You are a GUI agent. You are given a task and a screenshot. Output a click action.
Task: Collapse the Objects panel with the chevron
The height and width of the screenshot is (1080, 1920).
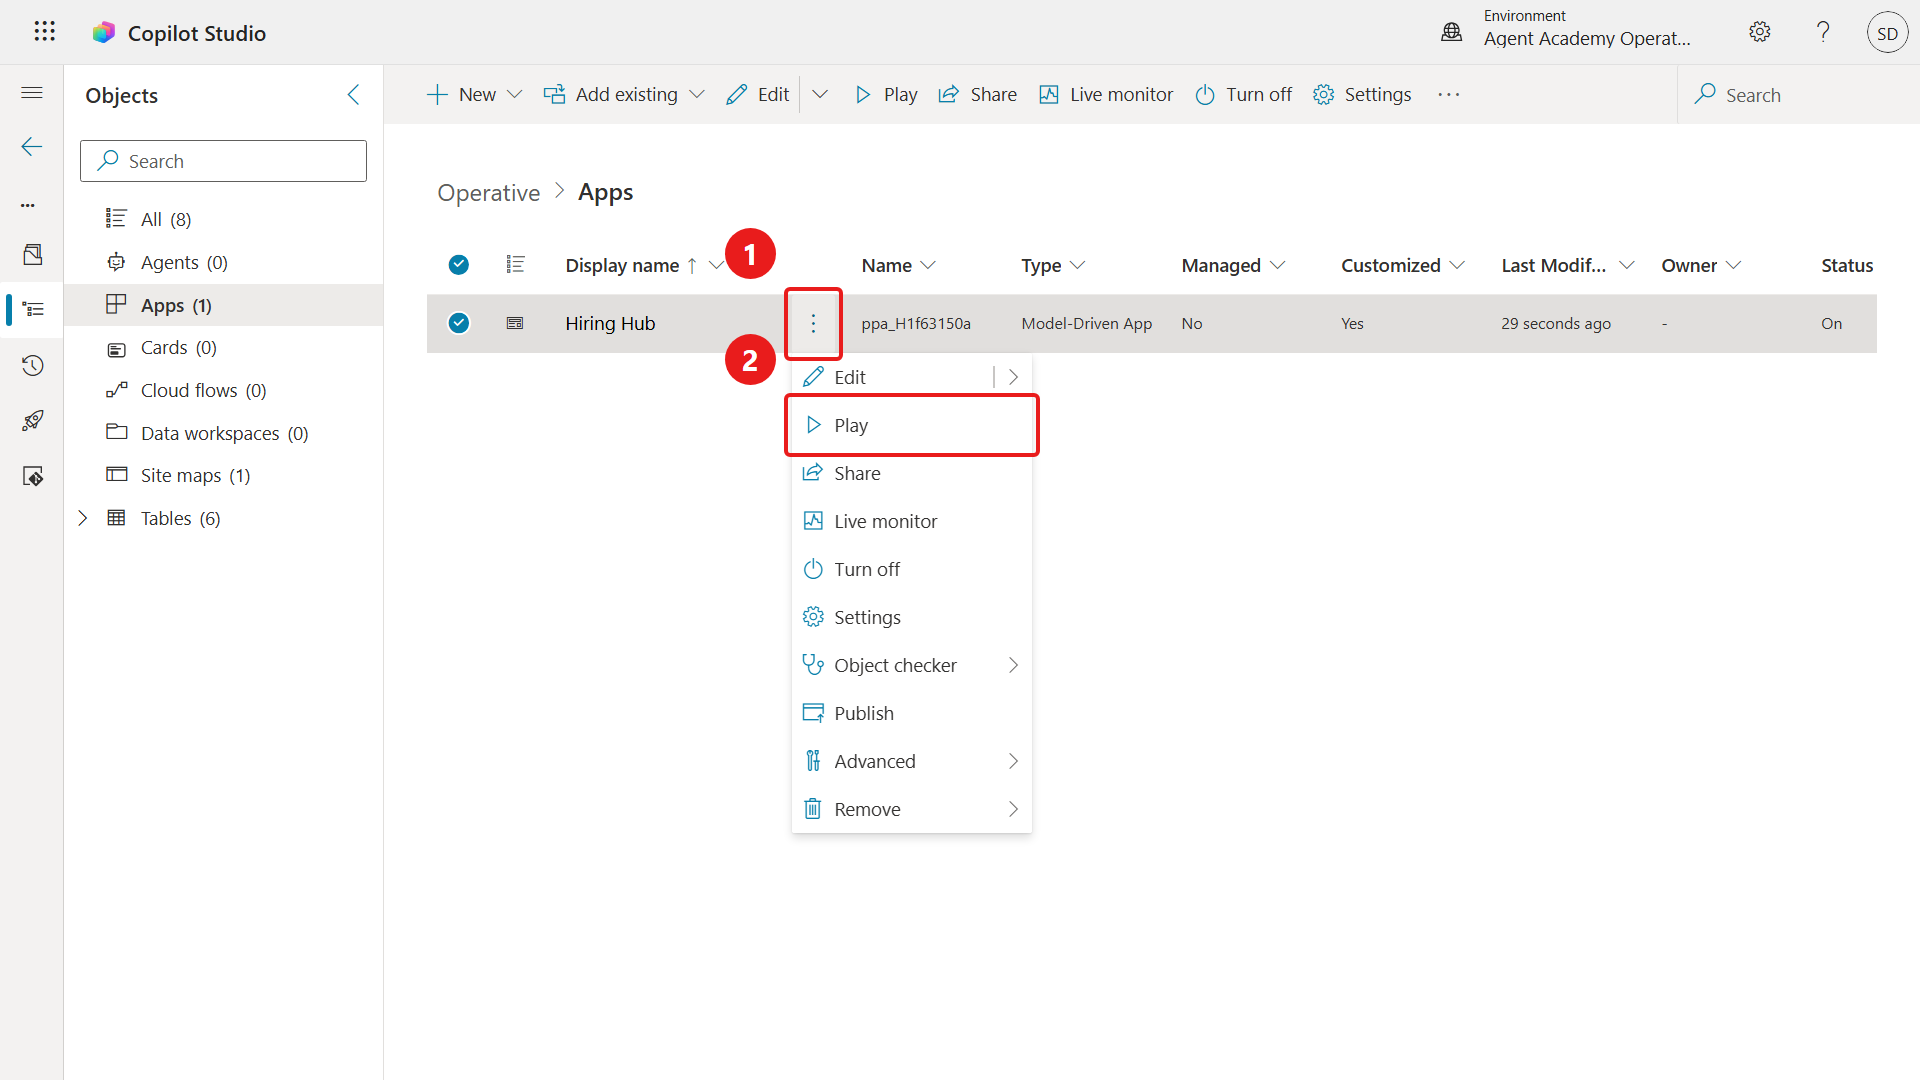353,94
